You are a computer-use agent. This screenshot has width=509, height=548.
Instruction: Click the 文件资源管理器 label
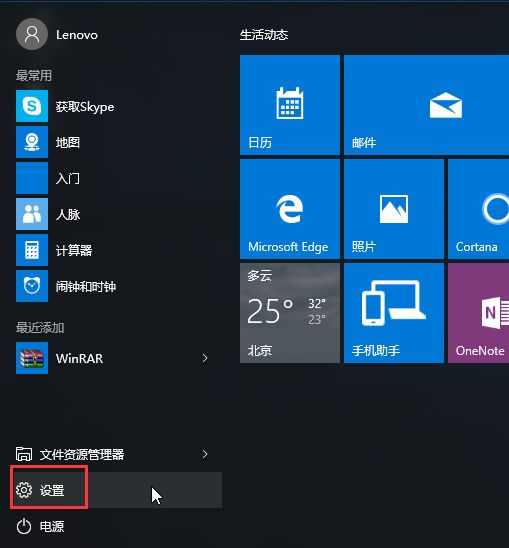click(x=82, y=454)
